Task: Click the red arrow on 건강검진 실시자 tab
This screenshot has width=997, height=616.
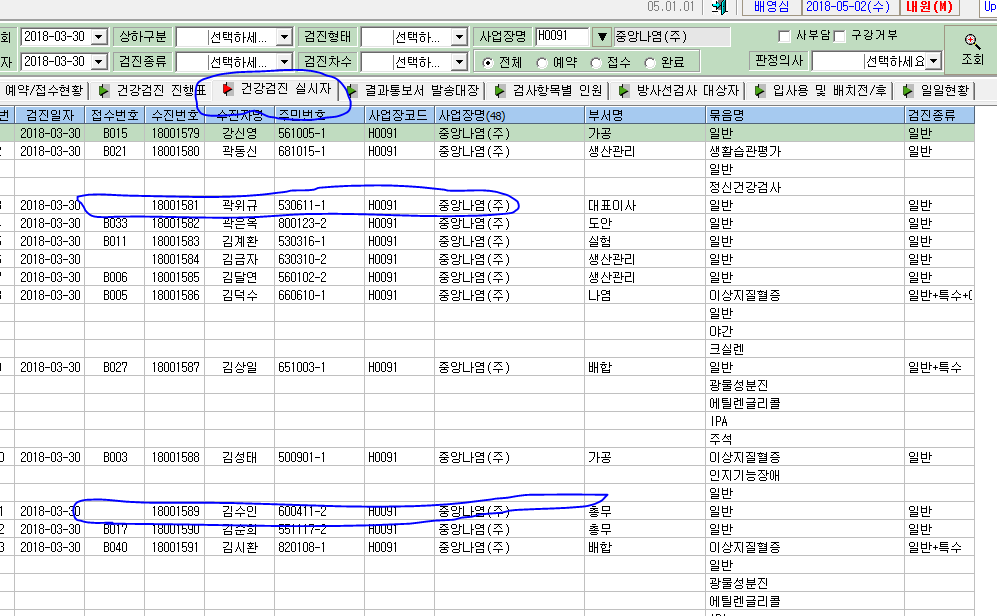Action: 227,89
